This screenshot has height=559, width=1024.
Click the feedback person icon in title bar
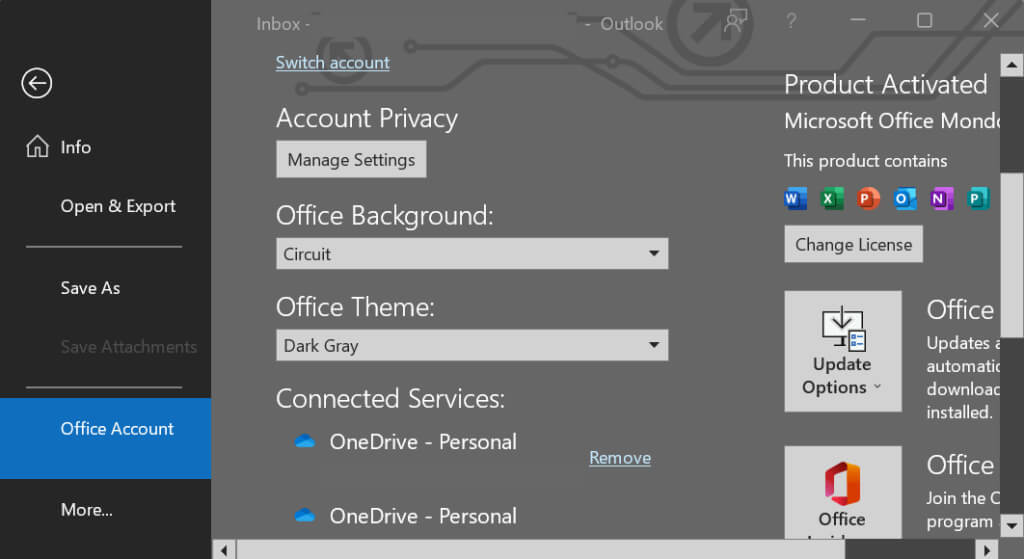pos(736,22)
